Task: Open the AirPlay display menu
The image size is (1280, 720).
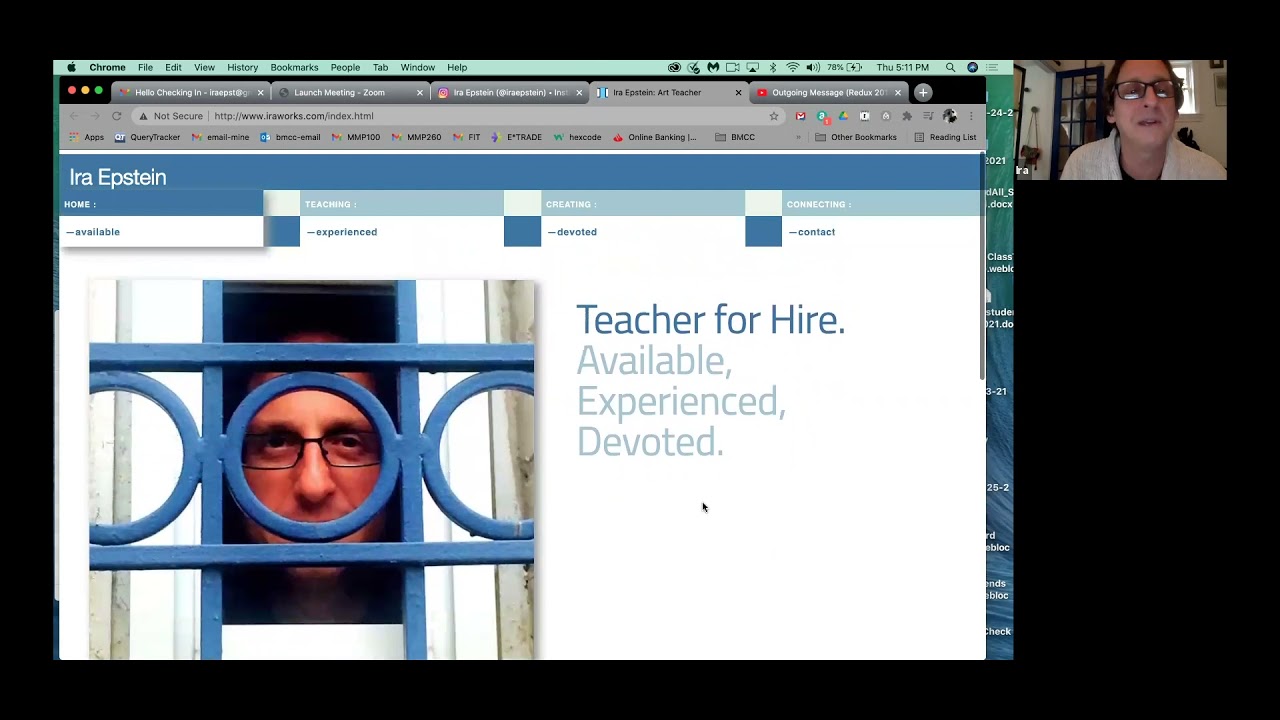Action: coord(753,68)
